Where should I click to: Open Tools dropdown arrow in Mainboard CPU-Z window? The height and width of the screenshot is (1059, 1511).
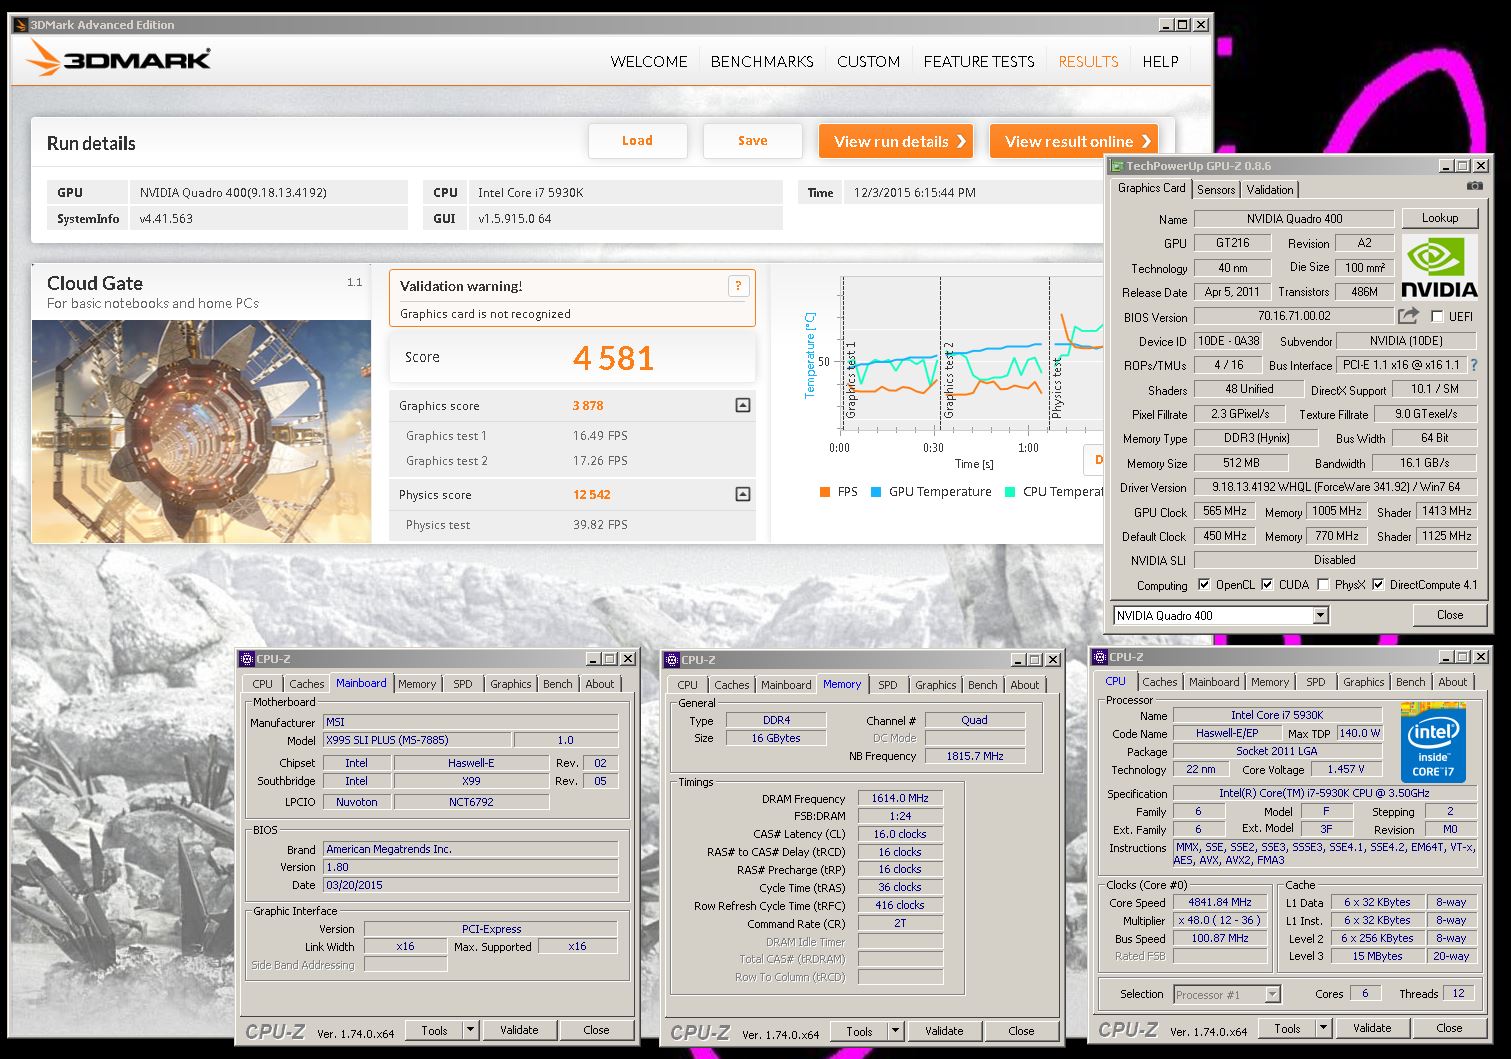pyautogui.click(x=470, y=1030)
